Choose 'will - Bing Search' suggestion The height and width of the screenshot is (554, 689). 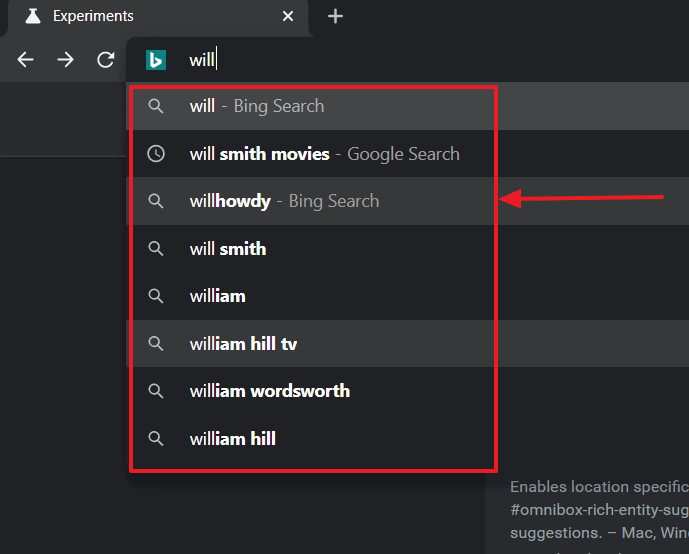click(x=407, y=106)
